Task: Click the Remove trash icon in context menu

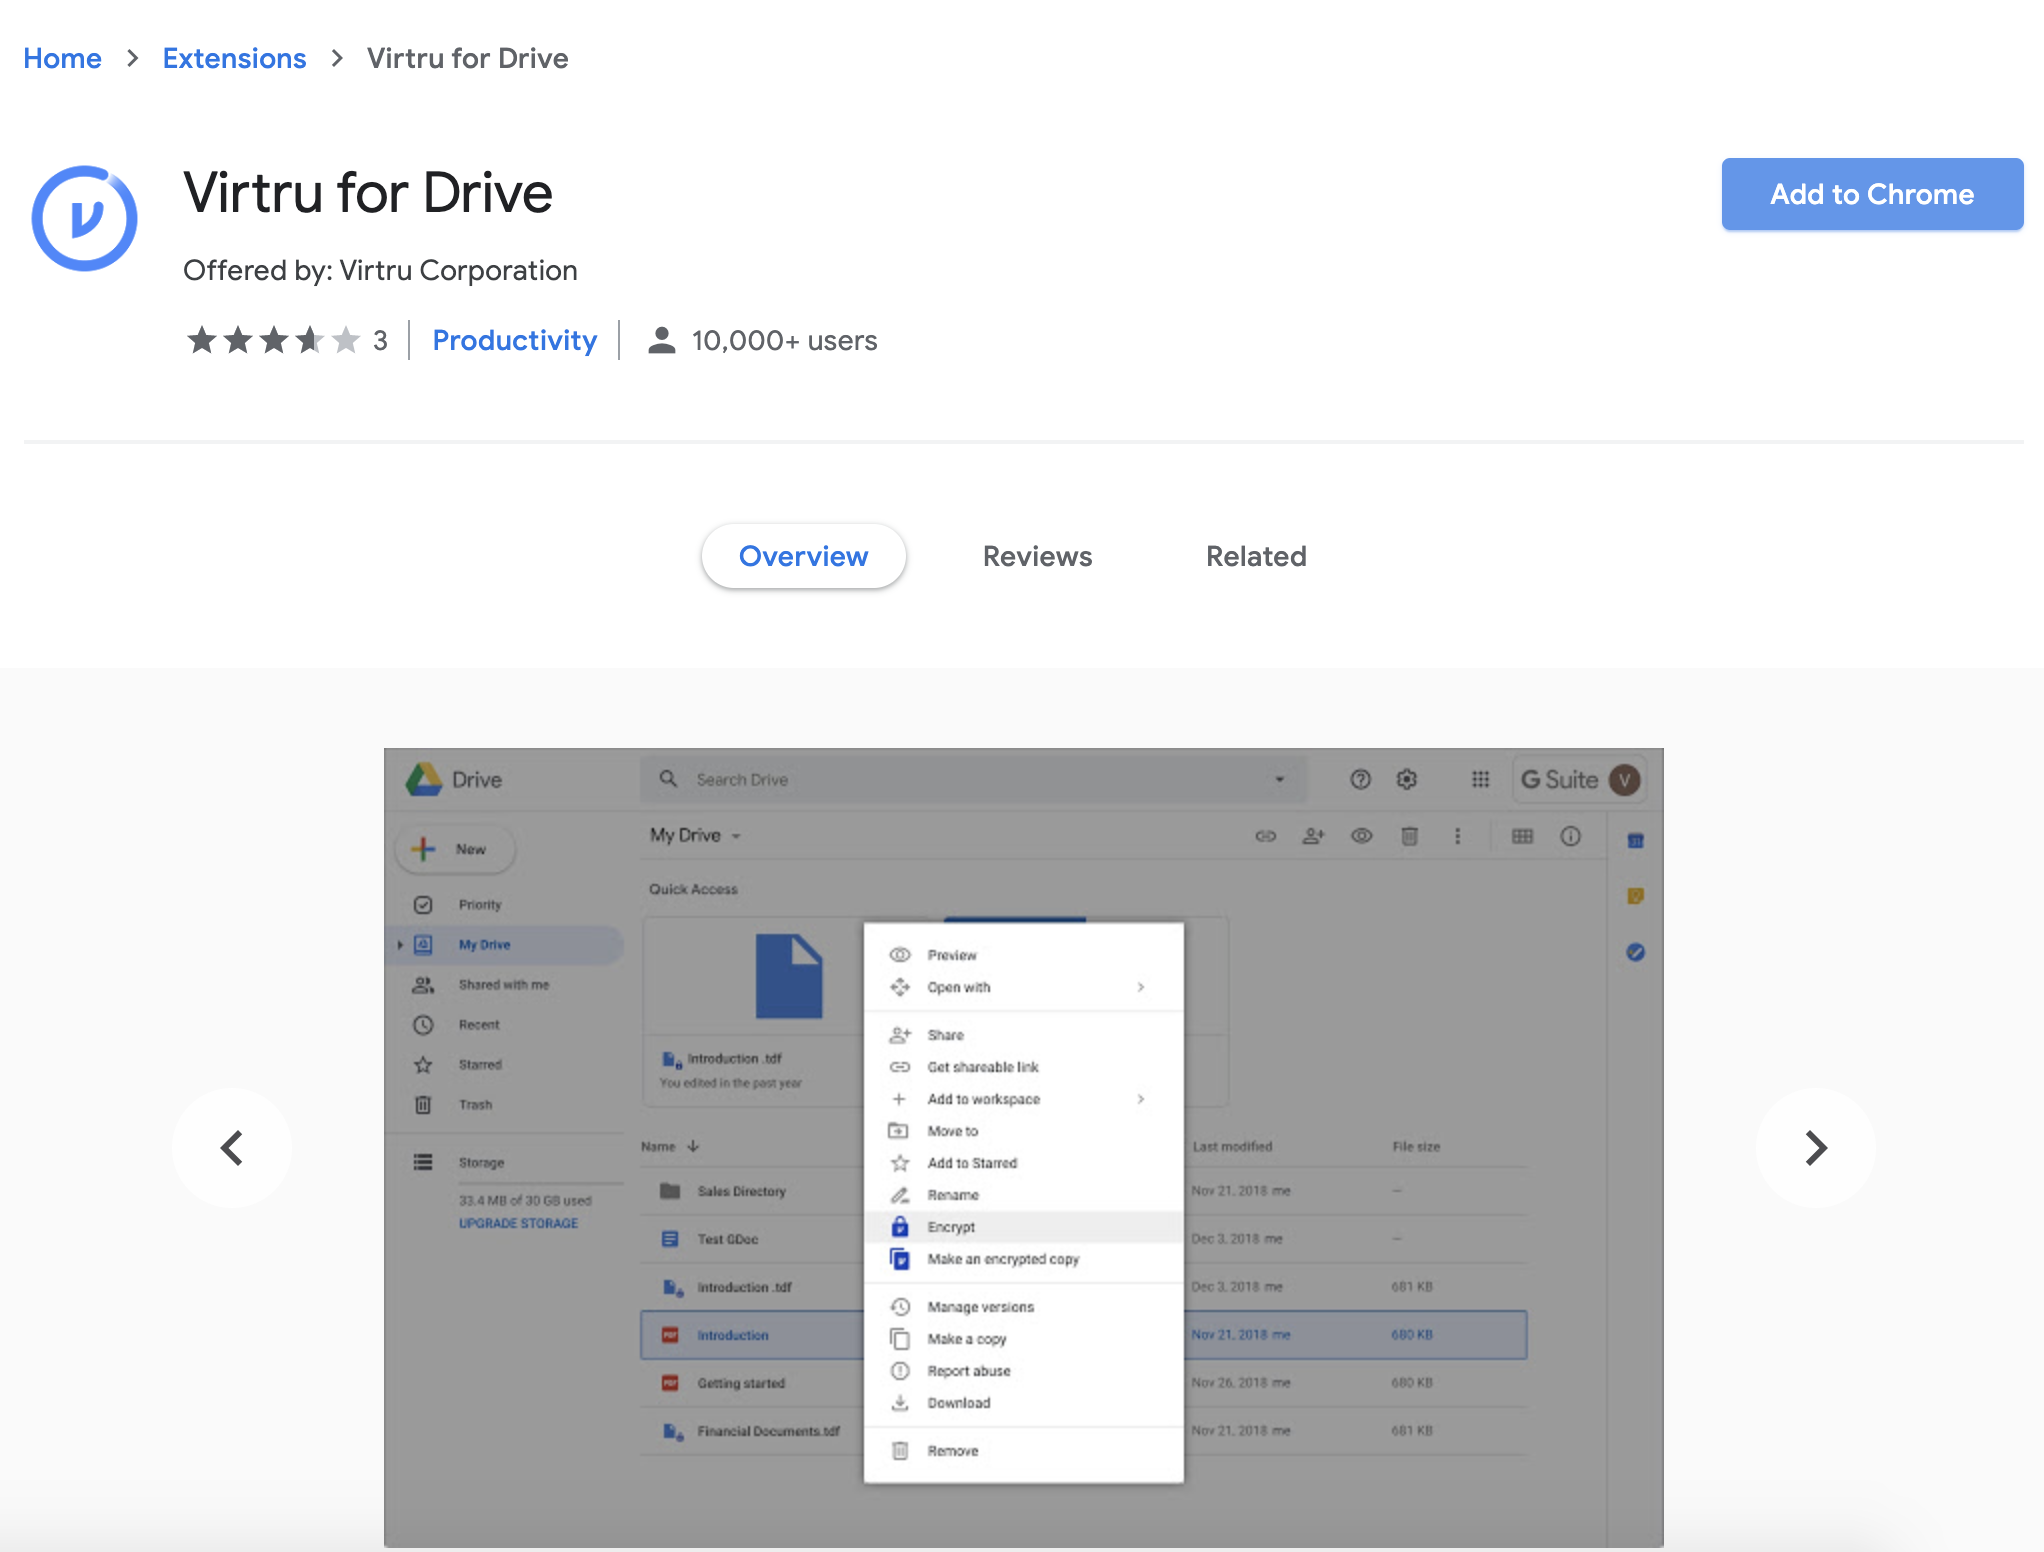Action: point(900,1451)
